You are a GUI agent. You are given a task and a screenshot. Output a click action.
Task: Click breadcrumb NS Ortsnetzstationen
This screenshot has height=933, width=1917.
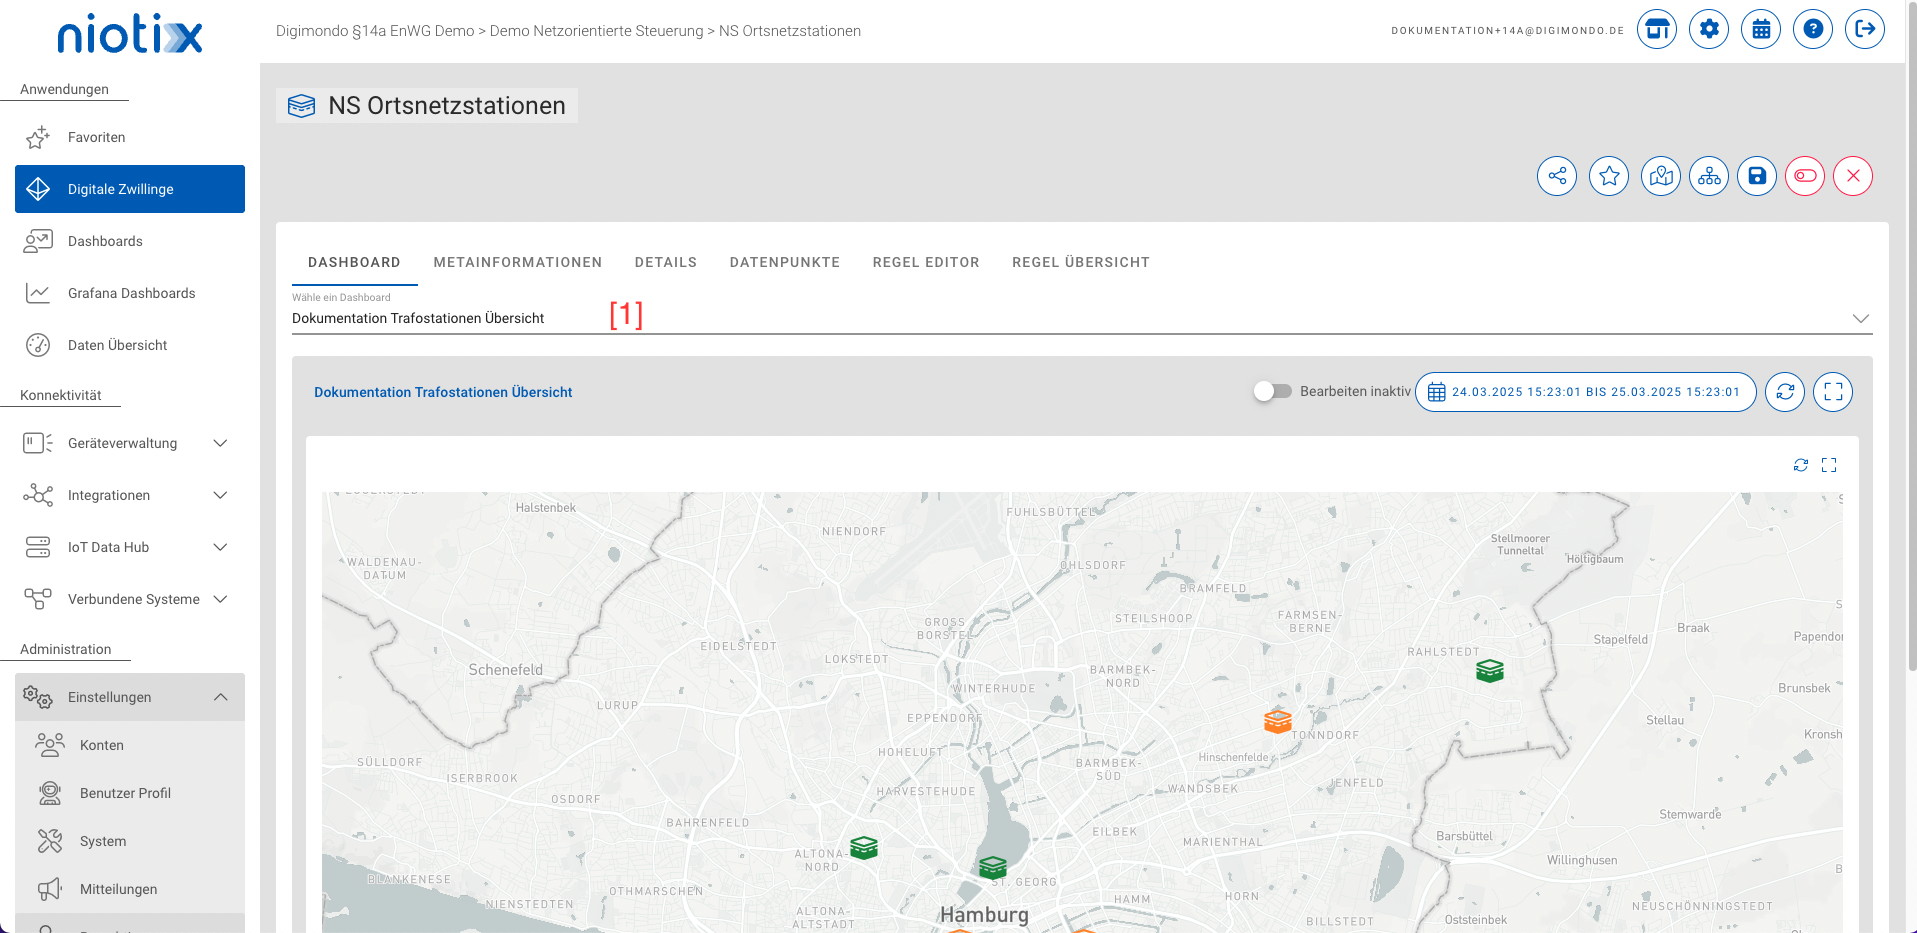coord(790,31)
